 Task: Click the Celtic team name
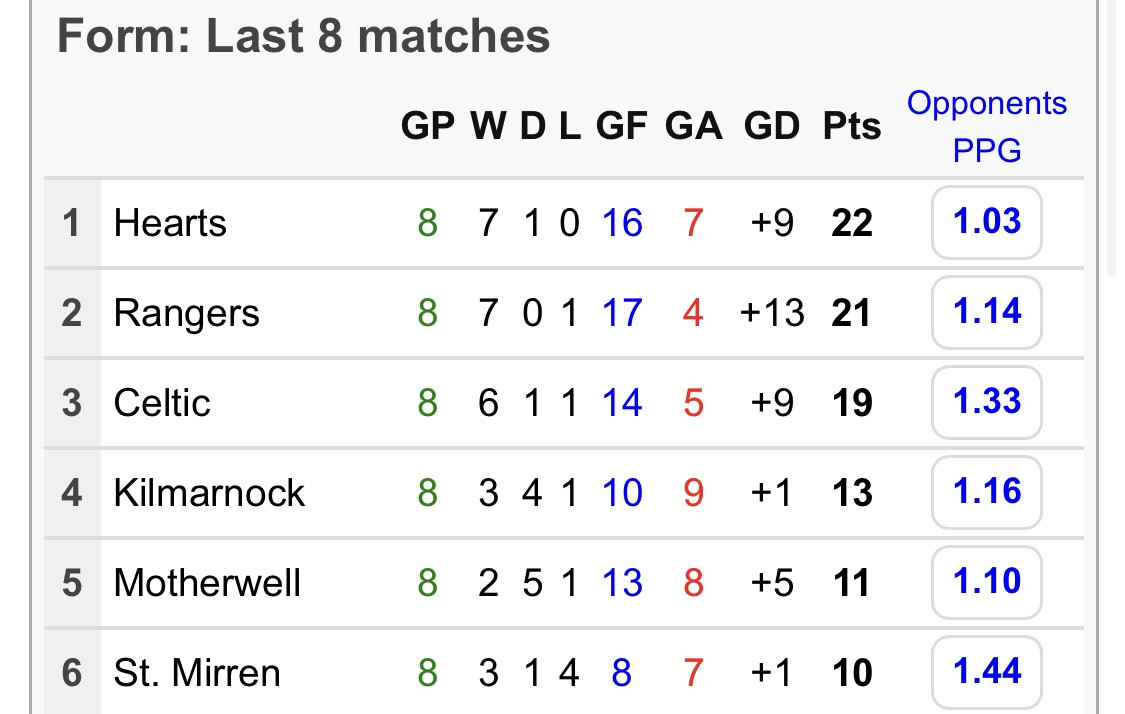pyautogui.click(x=162, y=403)
